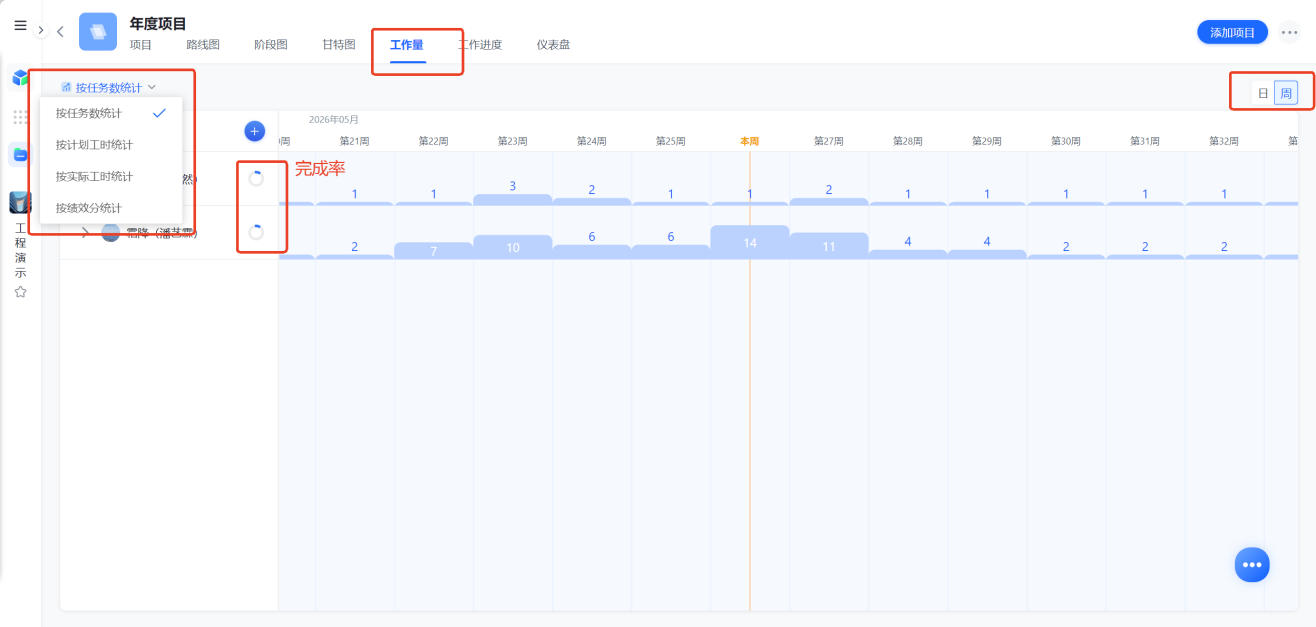Viewport: 1316px width, 627px height.
Task: Switch timeline to 日 view
Action: point(1263,93)
